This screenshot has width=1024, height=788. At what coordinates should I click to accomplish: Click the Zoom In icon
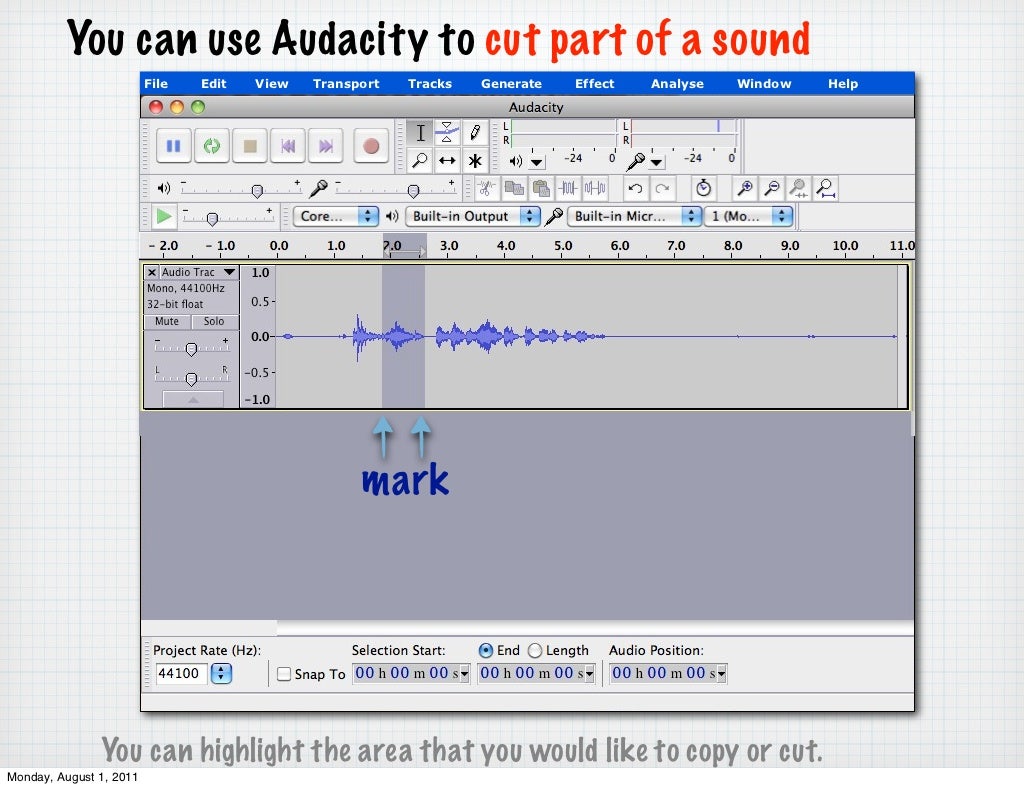pos(744,189)
